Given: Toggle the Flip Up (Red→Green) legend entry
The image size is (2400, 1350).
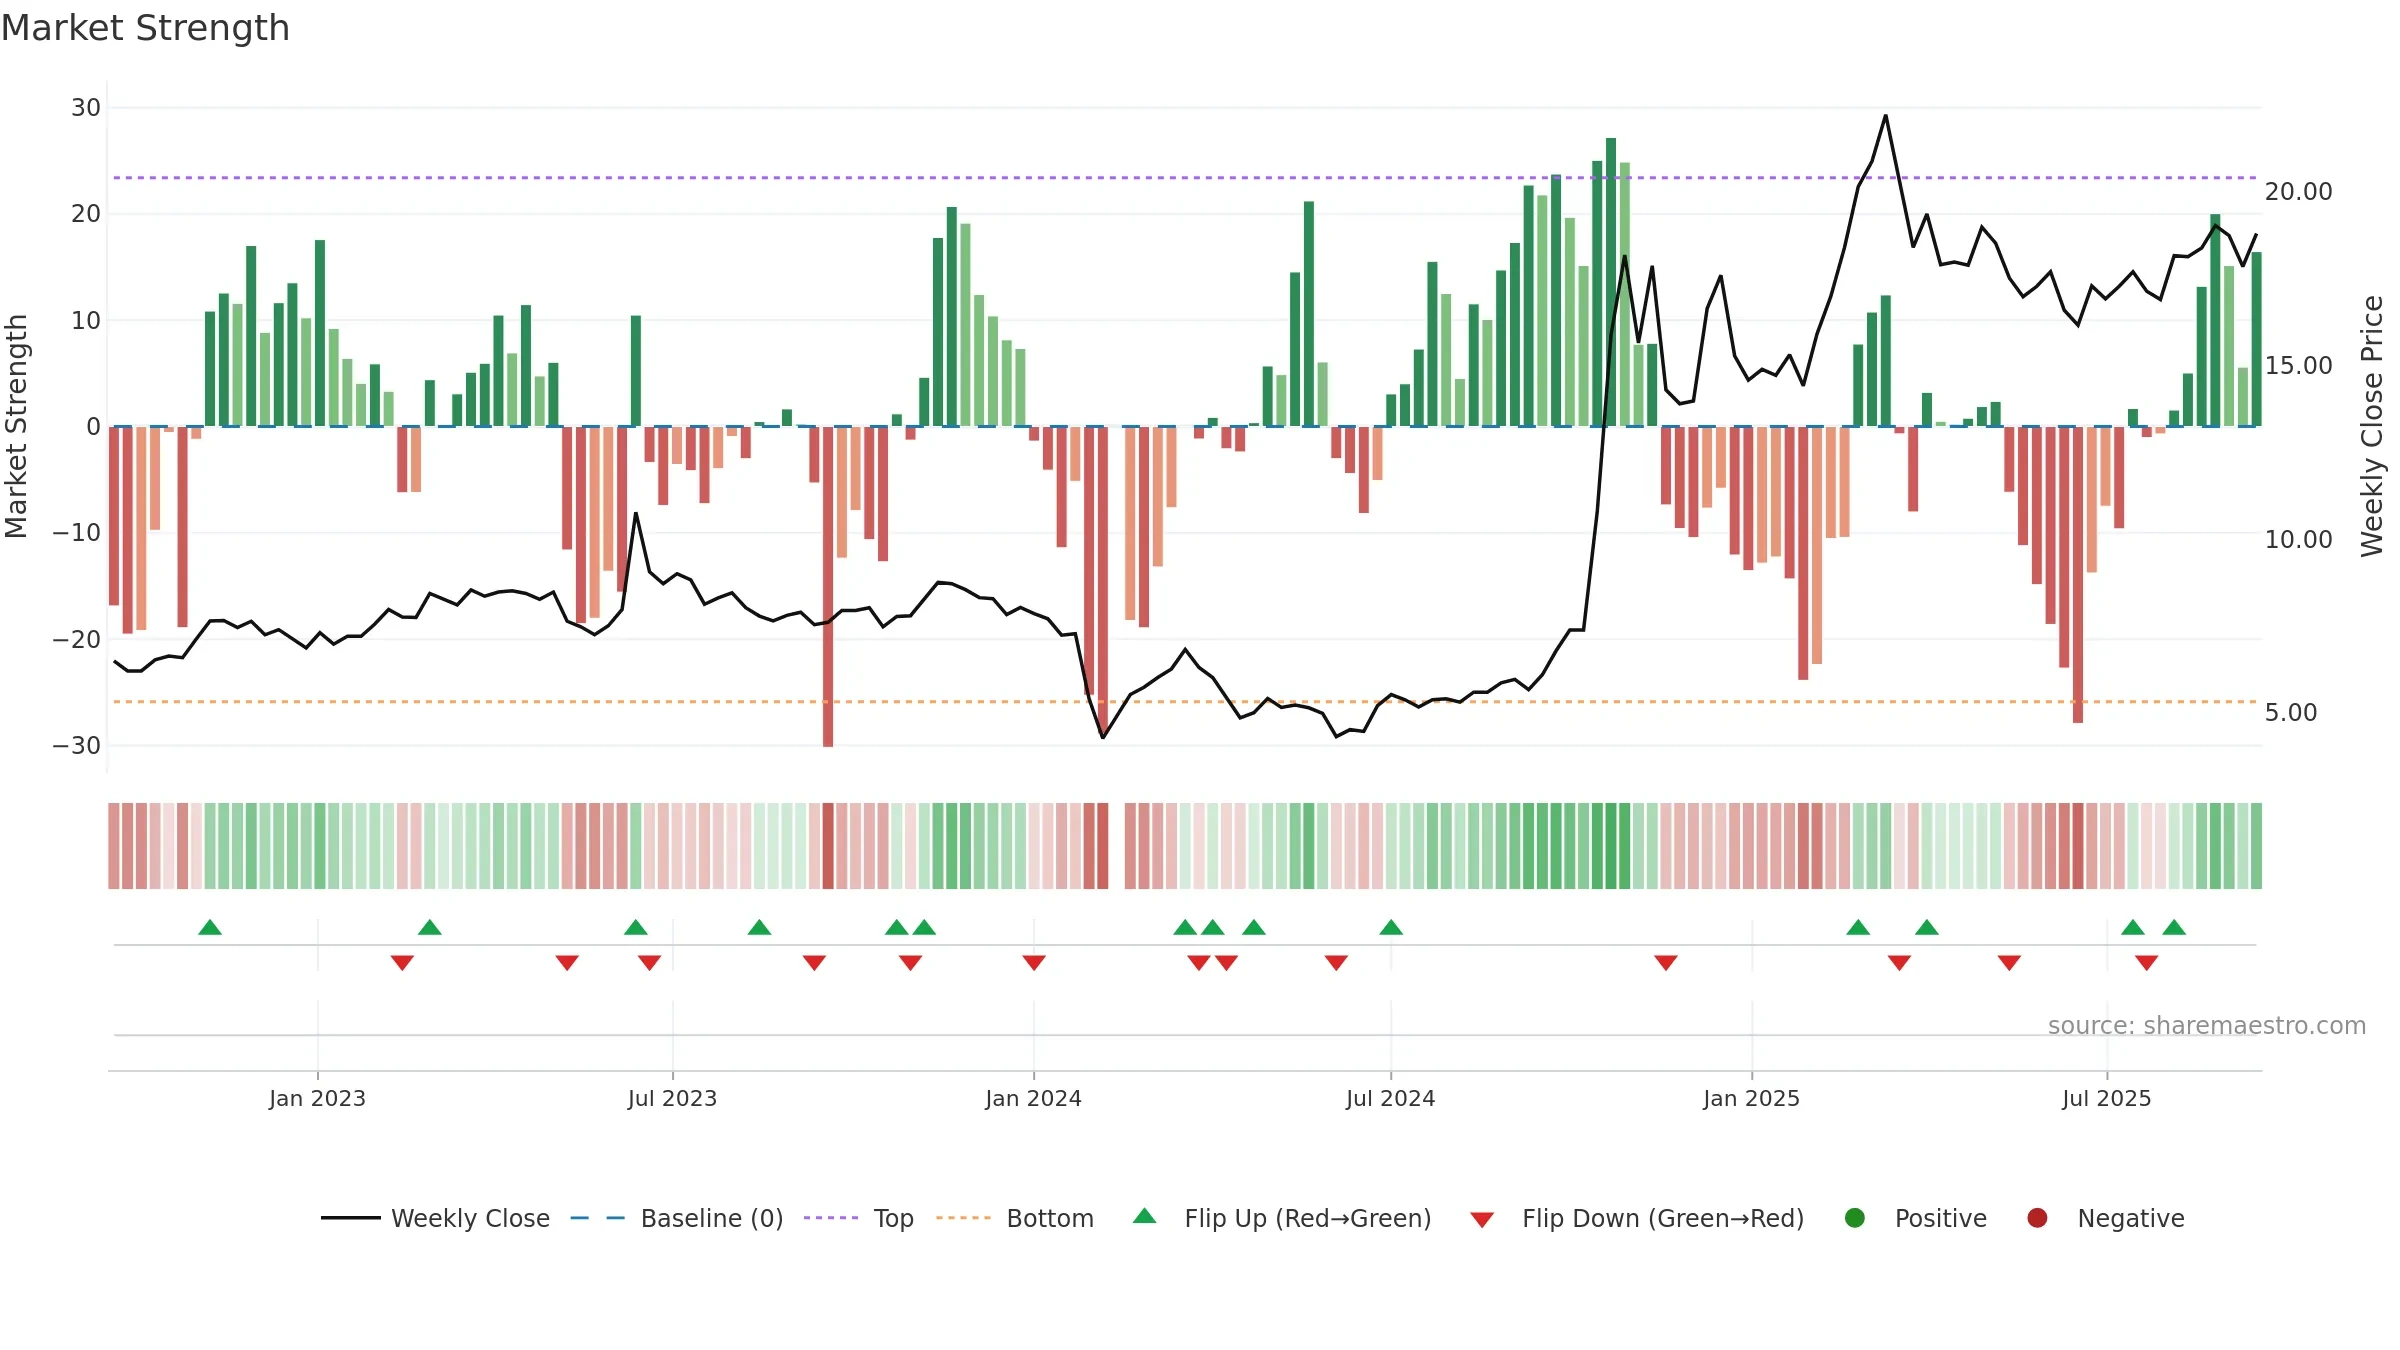Looking at the screenshot, I should pyautogui.click(x=1282, y=1218).
